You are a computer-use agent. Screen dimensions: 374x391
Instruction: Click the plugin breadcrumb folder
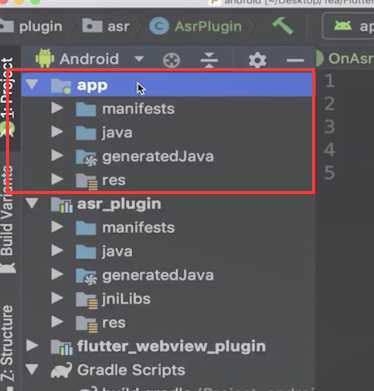[x=31, y=26]
